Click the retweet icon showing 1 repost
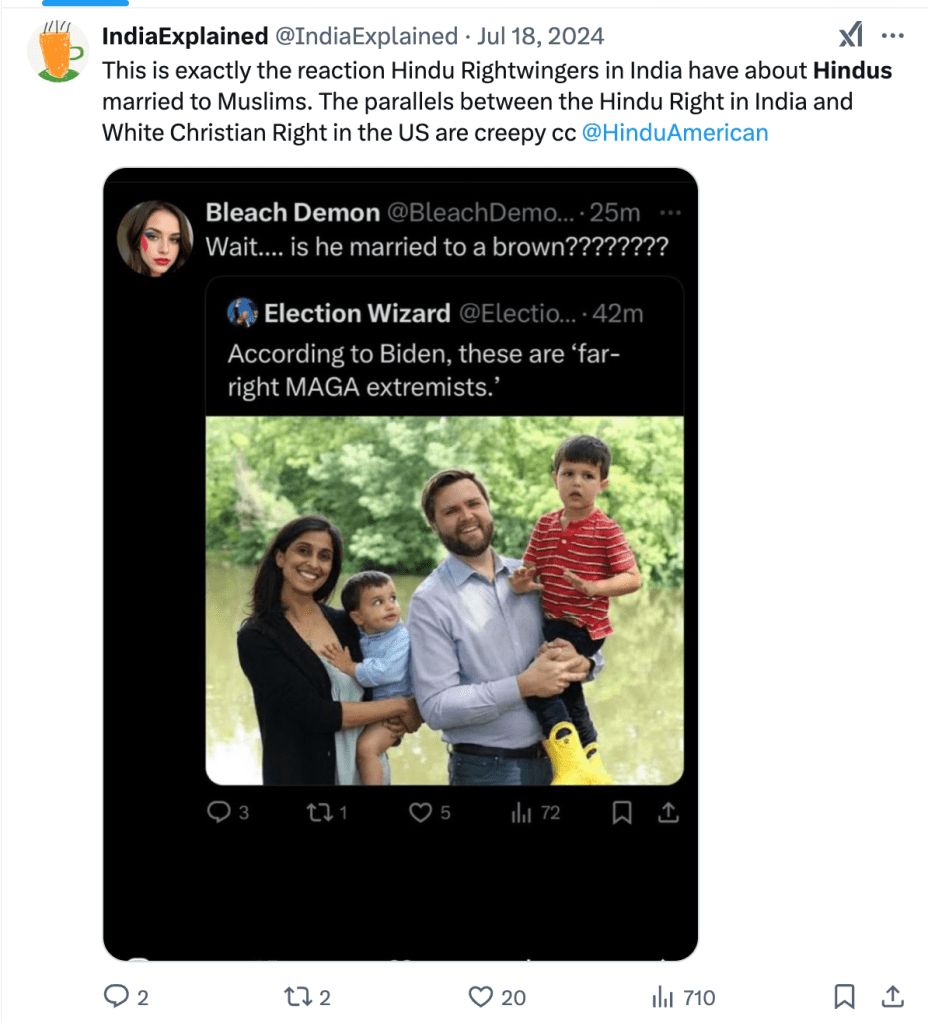This screenshot has width=928, height=1023. tap(316, 813)
